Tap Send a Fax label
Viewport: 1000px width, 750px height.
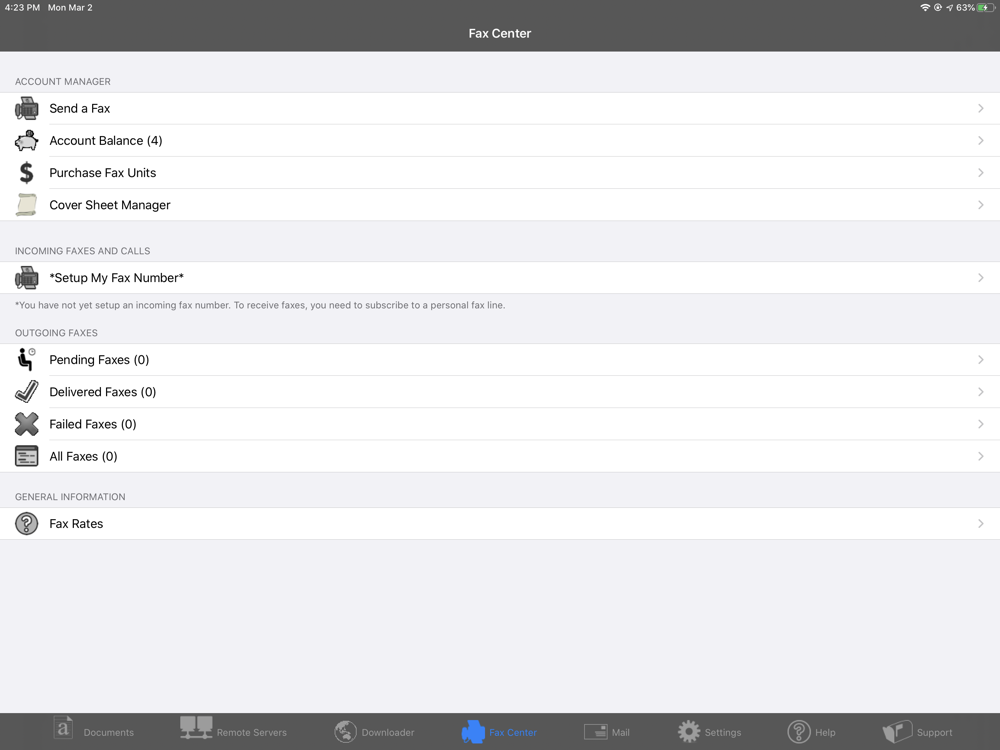pos(80,108)
